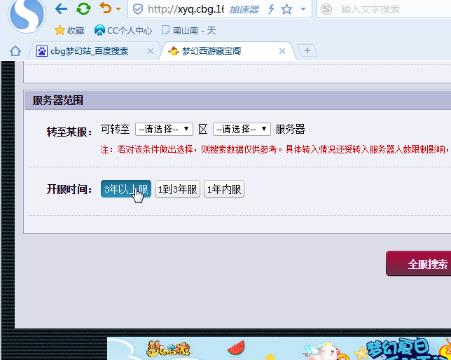Image resolution: width=451 pixels, height=360 pixels.
Task: Click the orange undo-close arrow icon
Action: [105, 8]
